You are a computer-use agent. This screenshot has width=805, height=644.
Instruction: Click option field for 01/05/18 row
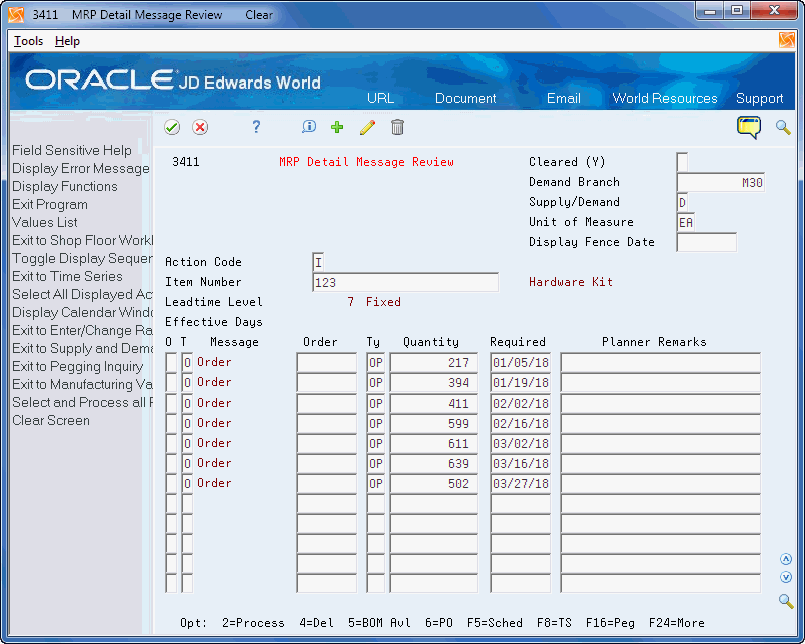171,363
